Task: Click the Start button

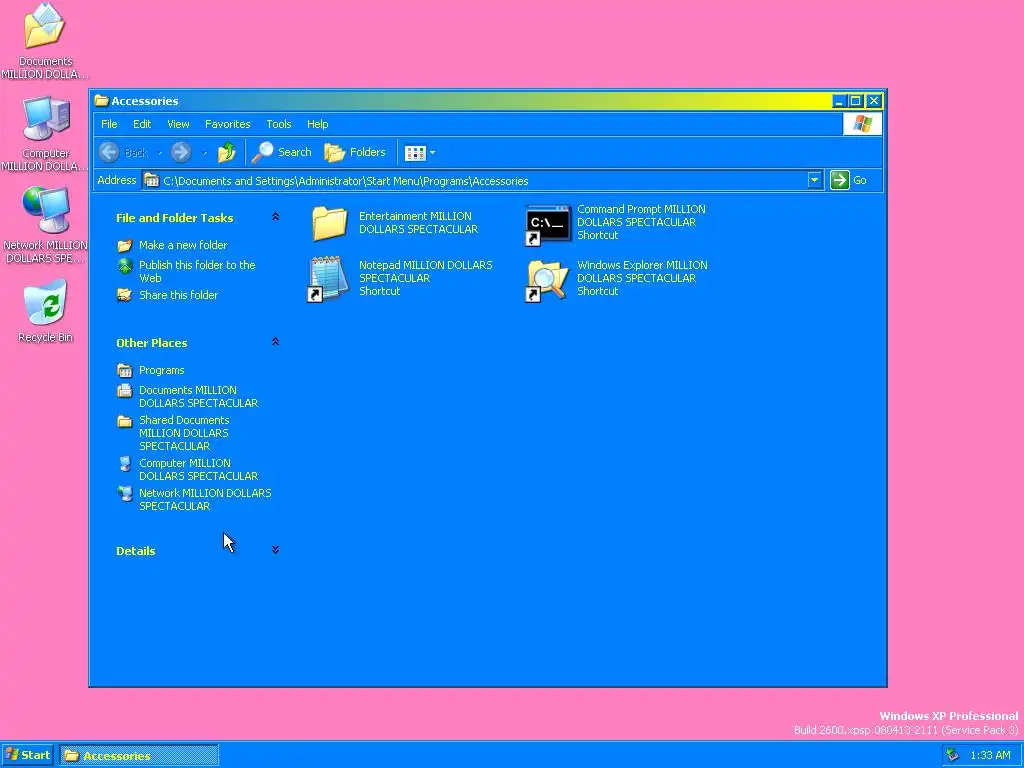Action: [27, 756]
